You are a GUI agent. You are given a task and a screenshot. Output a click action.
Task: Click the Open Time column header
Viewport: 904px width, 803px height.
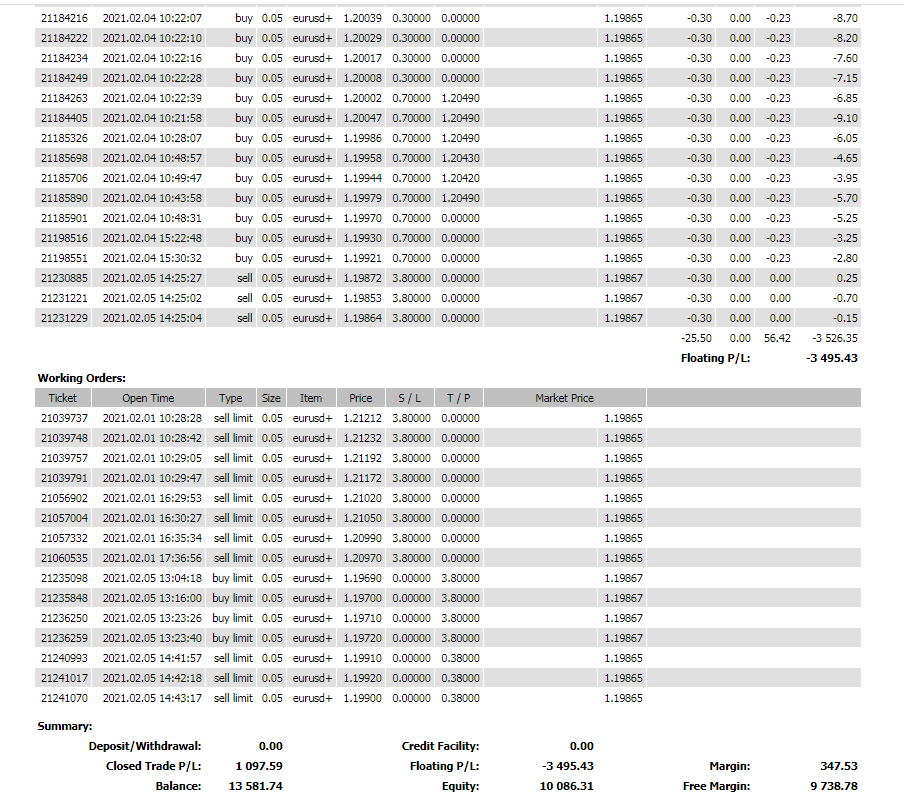(148, 398)
